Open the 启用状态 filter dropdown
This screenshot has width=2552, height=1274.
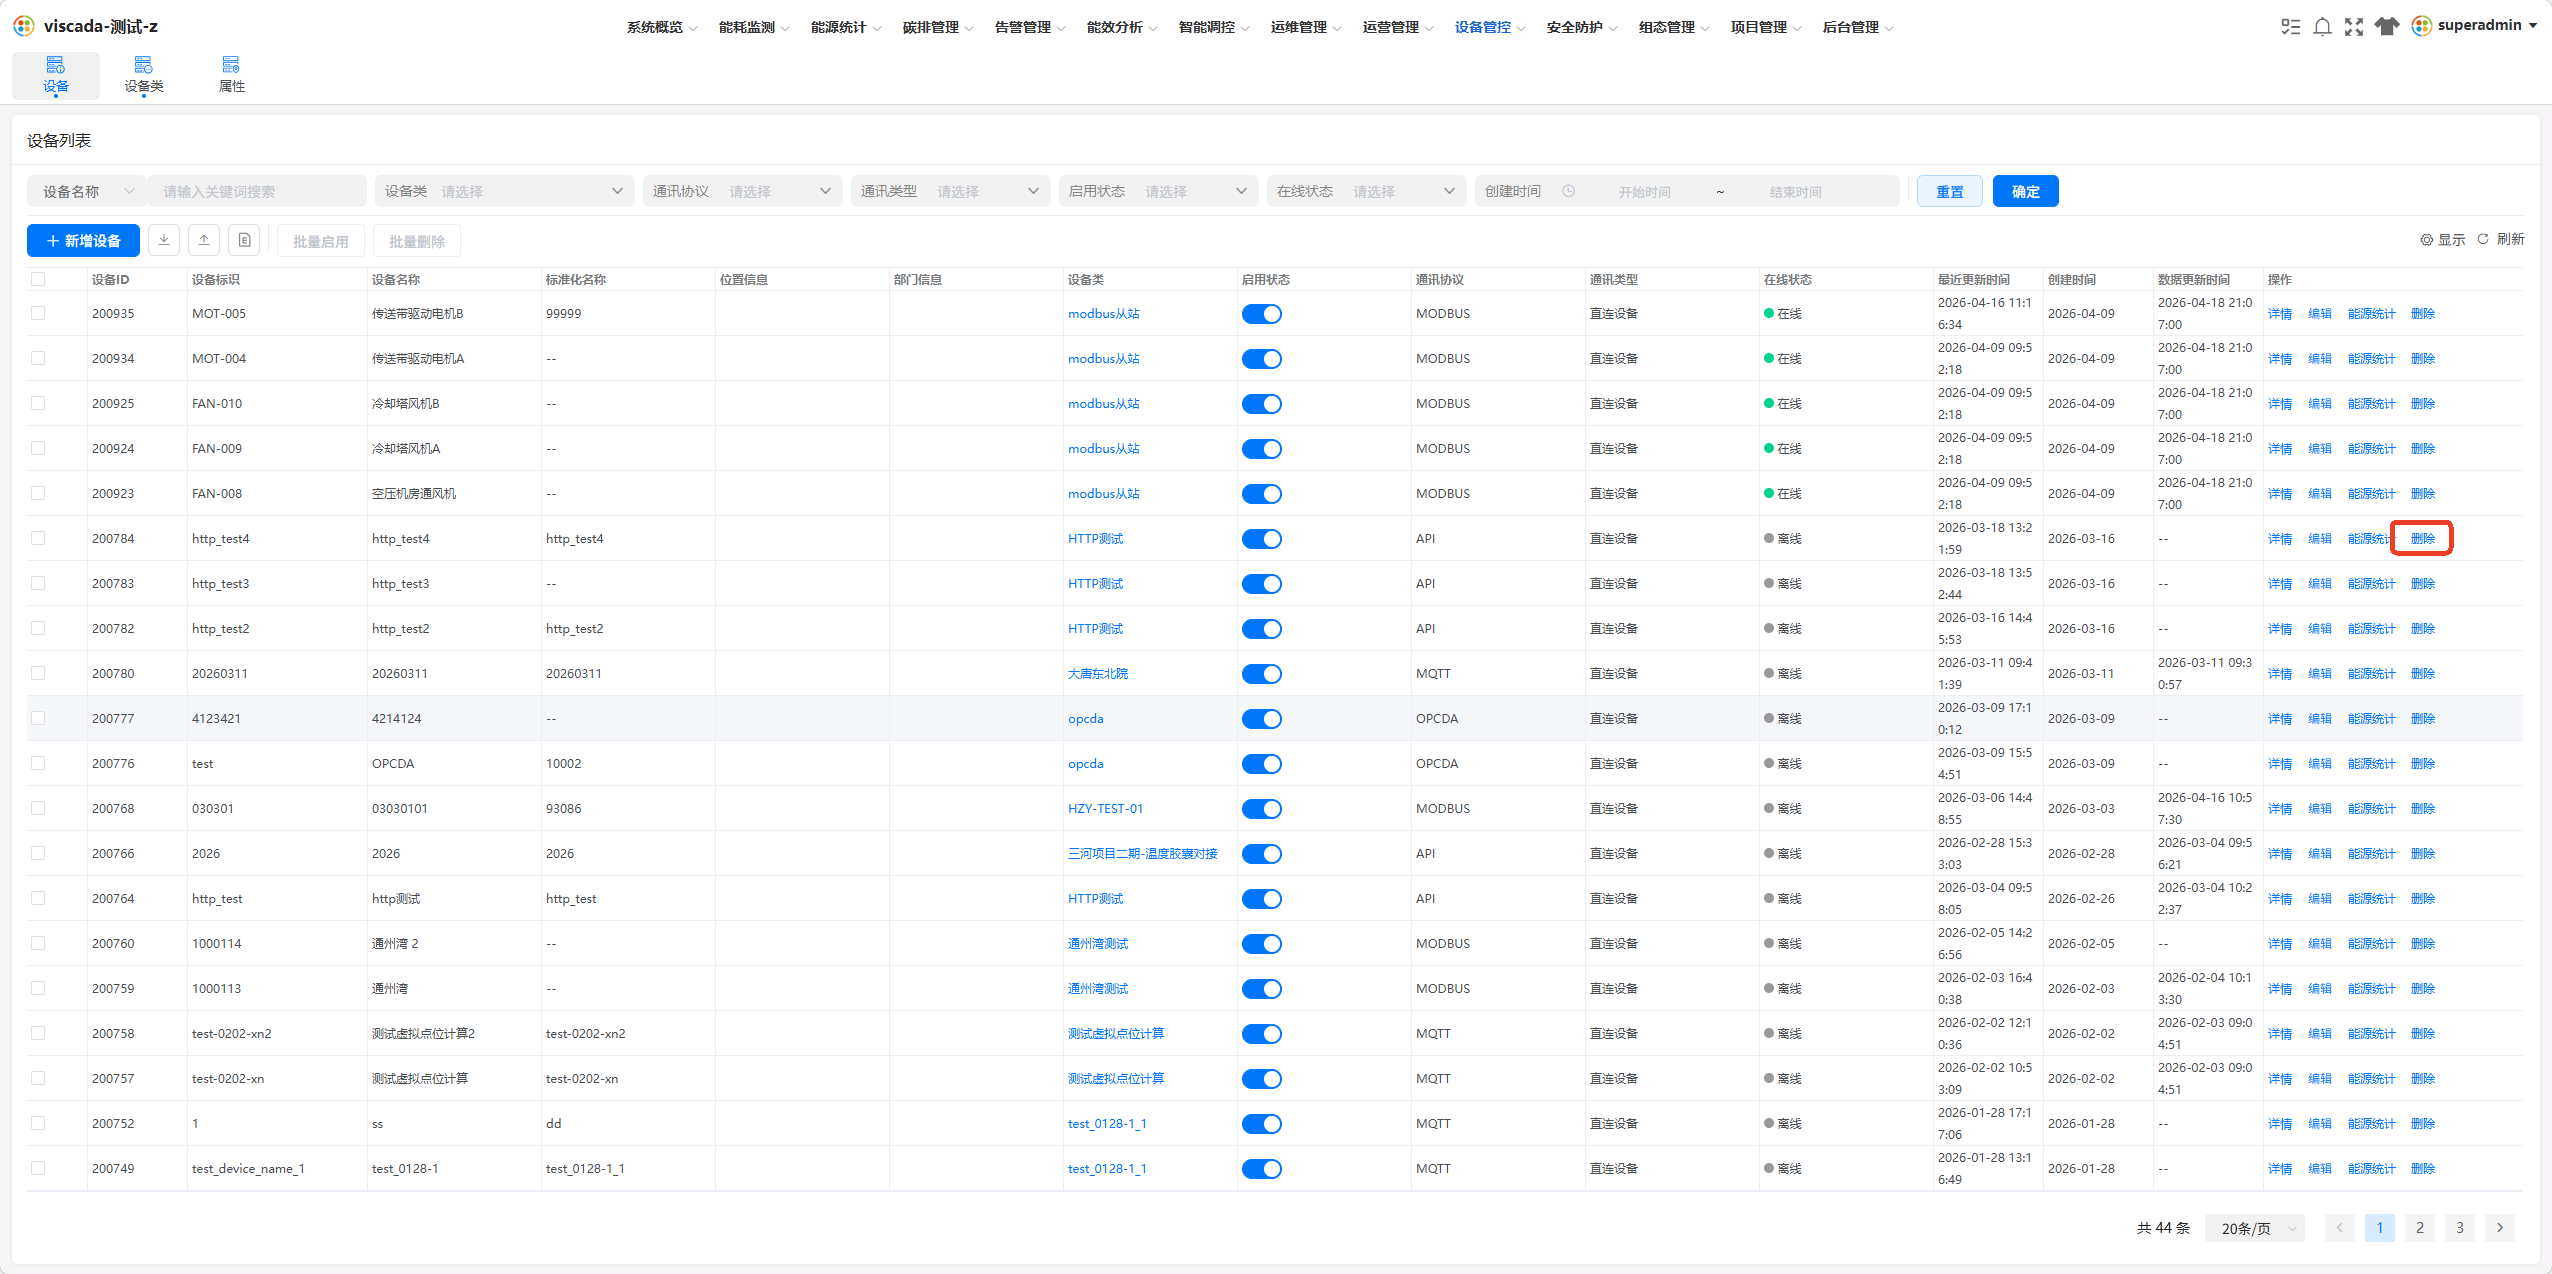coord(1159,191)
